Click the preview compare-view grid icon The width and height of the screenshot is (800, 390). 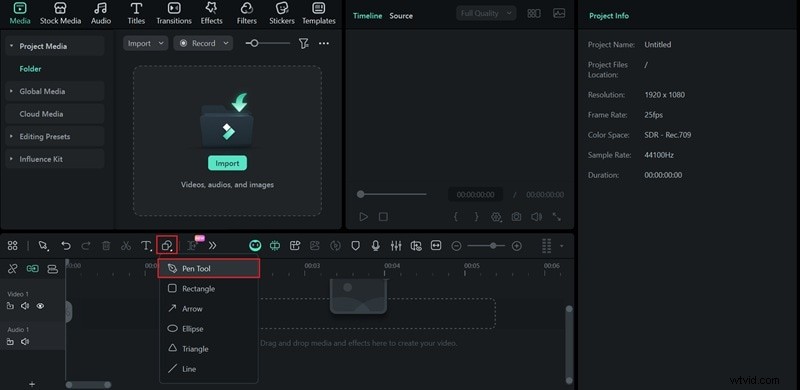534,14
